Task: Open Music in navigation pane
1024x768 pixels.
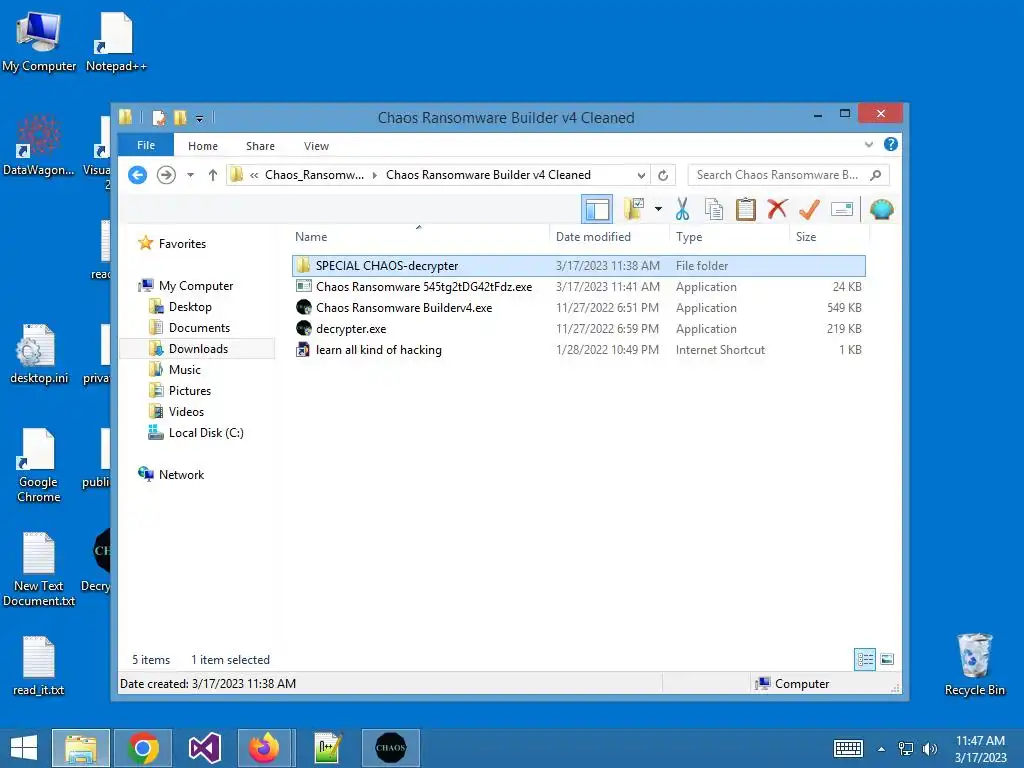Action: tap(174, 370)
